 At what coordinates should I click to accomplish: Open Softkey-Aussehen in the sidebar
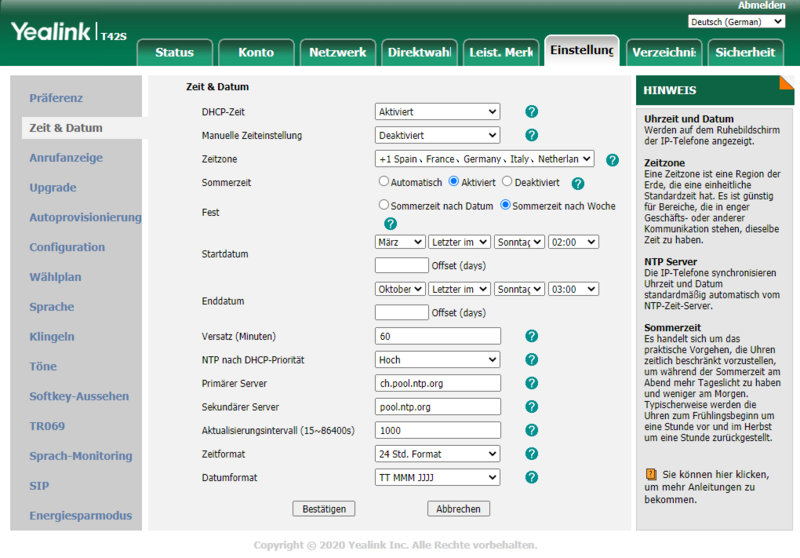(x=79, y=396)
